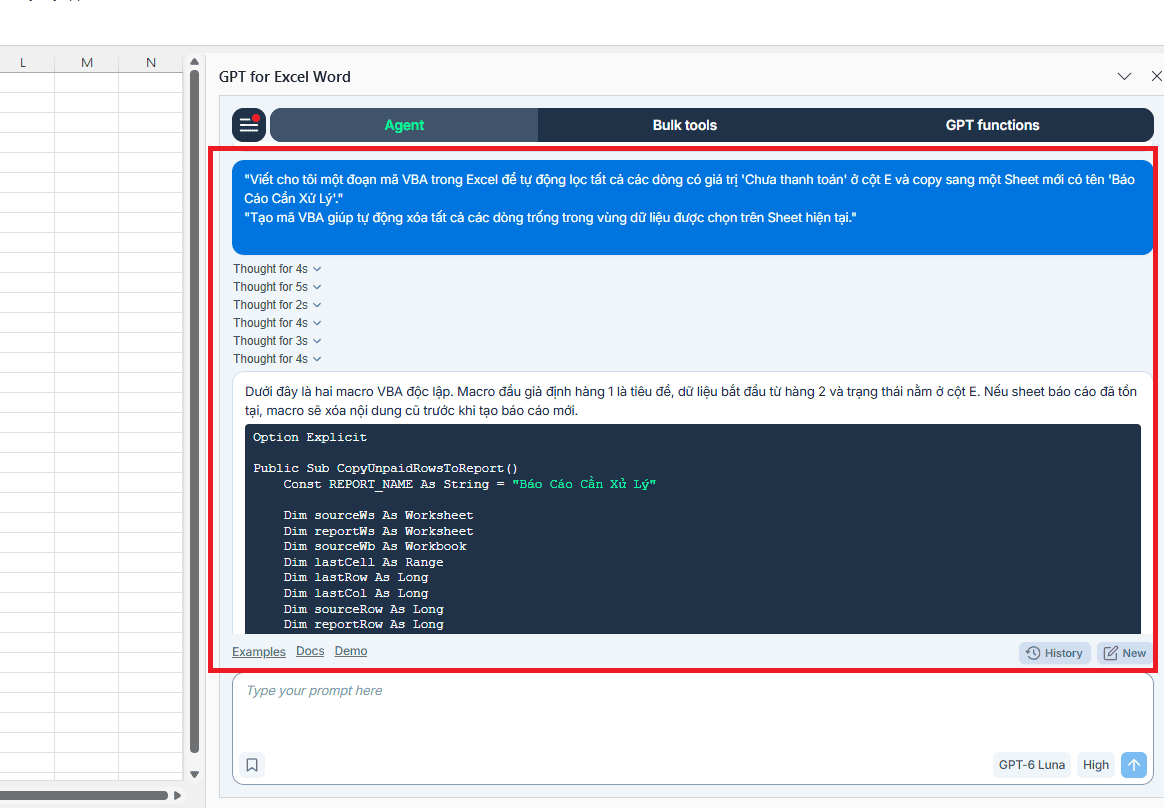Collapse the GPT for Excel Word pane
1164x808 pixels.
coord(1124,76)
